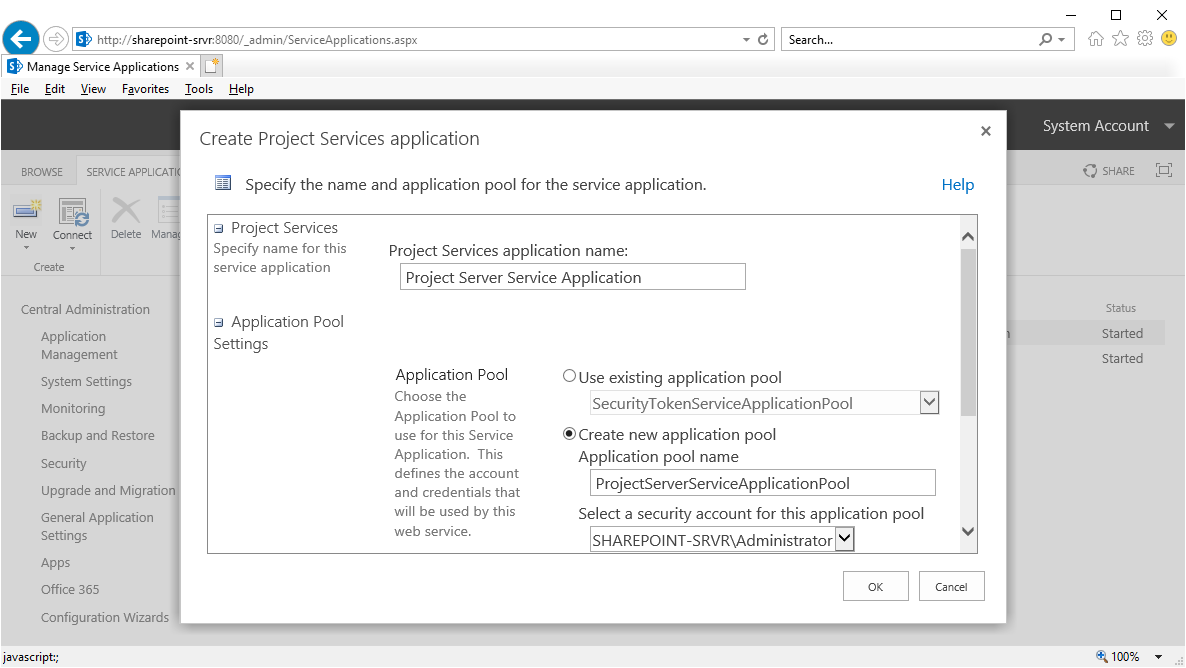Click the Delete icon in the ribbon
This screenshot has height=668, width=1186.
125,218
